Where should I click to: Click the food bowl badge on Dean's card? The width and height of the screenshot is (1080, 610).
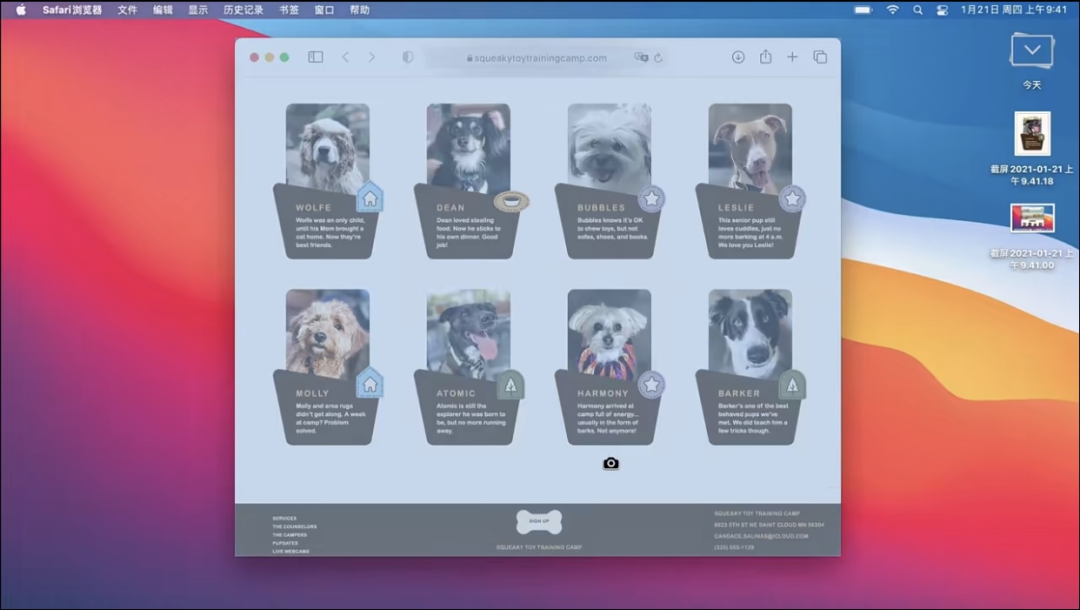[x=512, y=201]
